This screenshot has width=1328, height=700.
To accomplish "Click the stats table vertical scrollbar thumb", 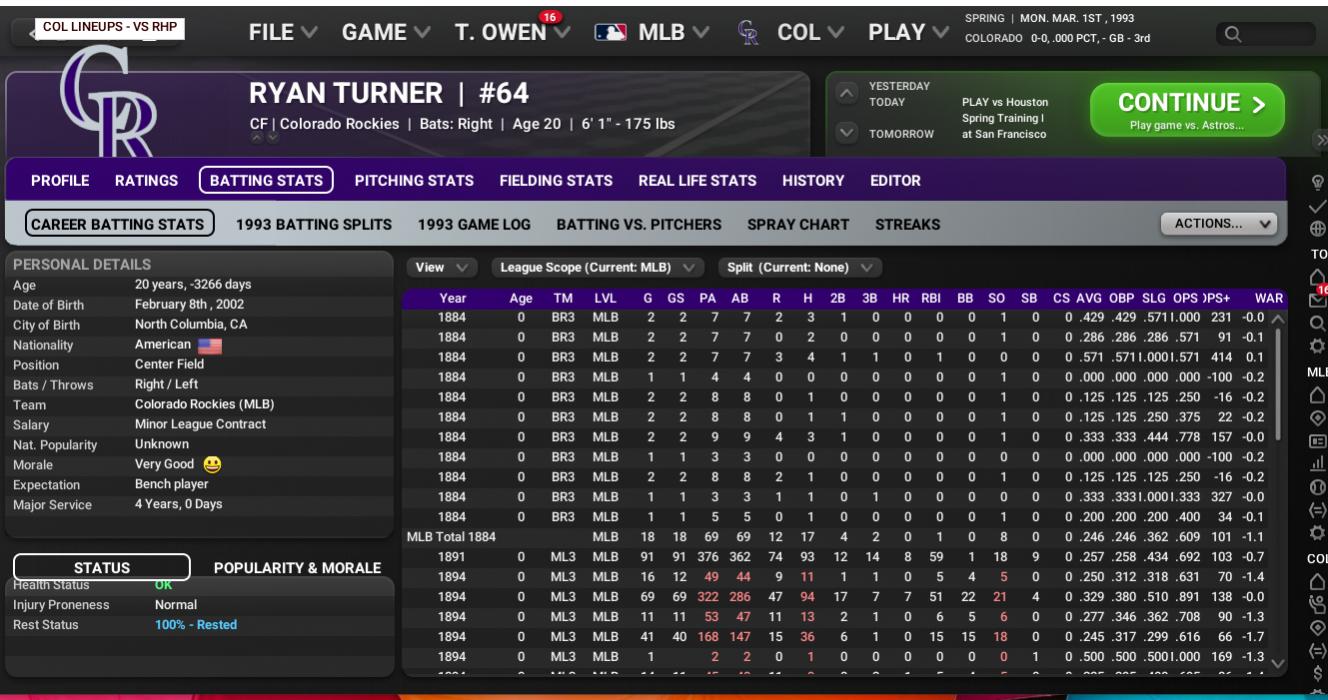I will tap(1278, 384).
